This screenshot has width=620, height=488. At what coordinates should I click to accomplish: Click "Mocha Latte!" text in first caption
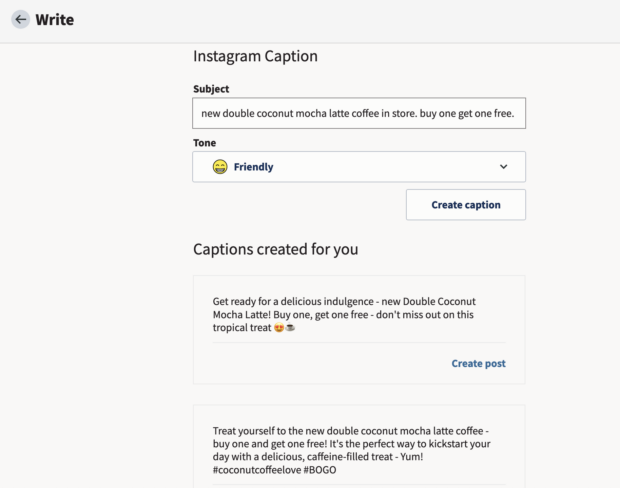pos(248,314)
